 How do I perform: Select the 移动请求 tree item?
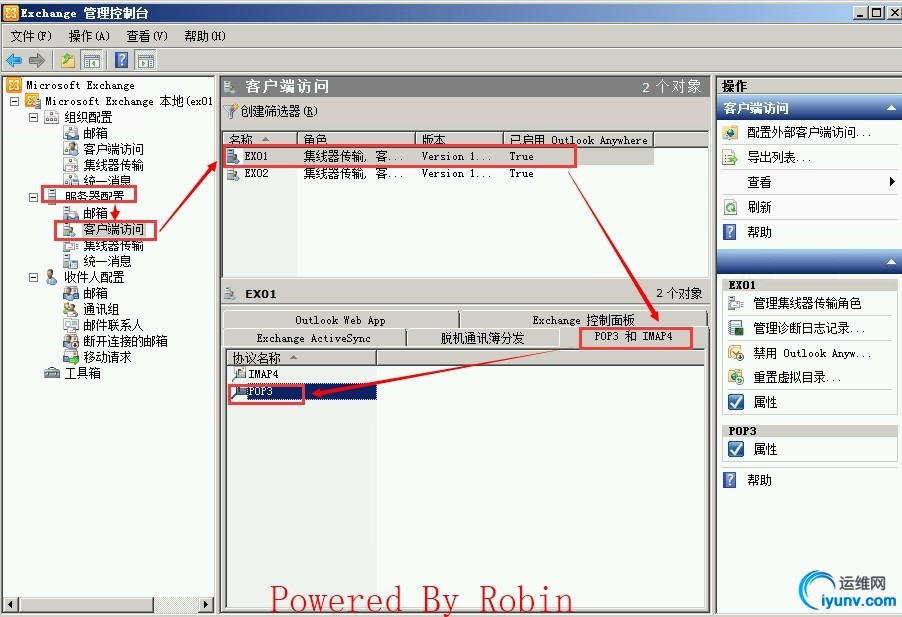(x=107, y=357)
